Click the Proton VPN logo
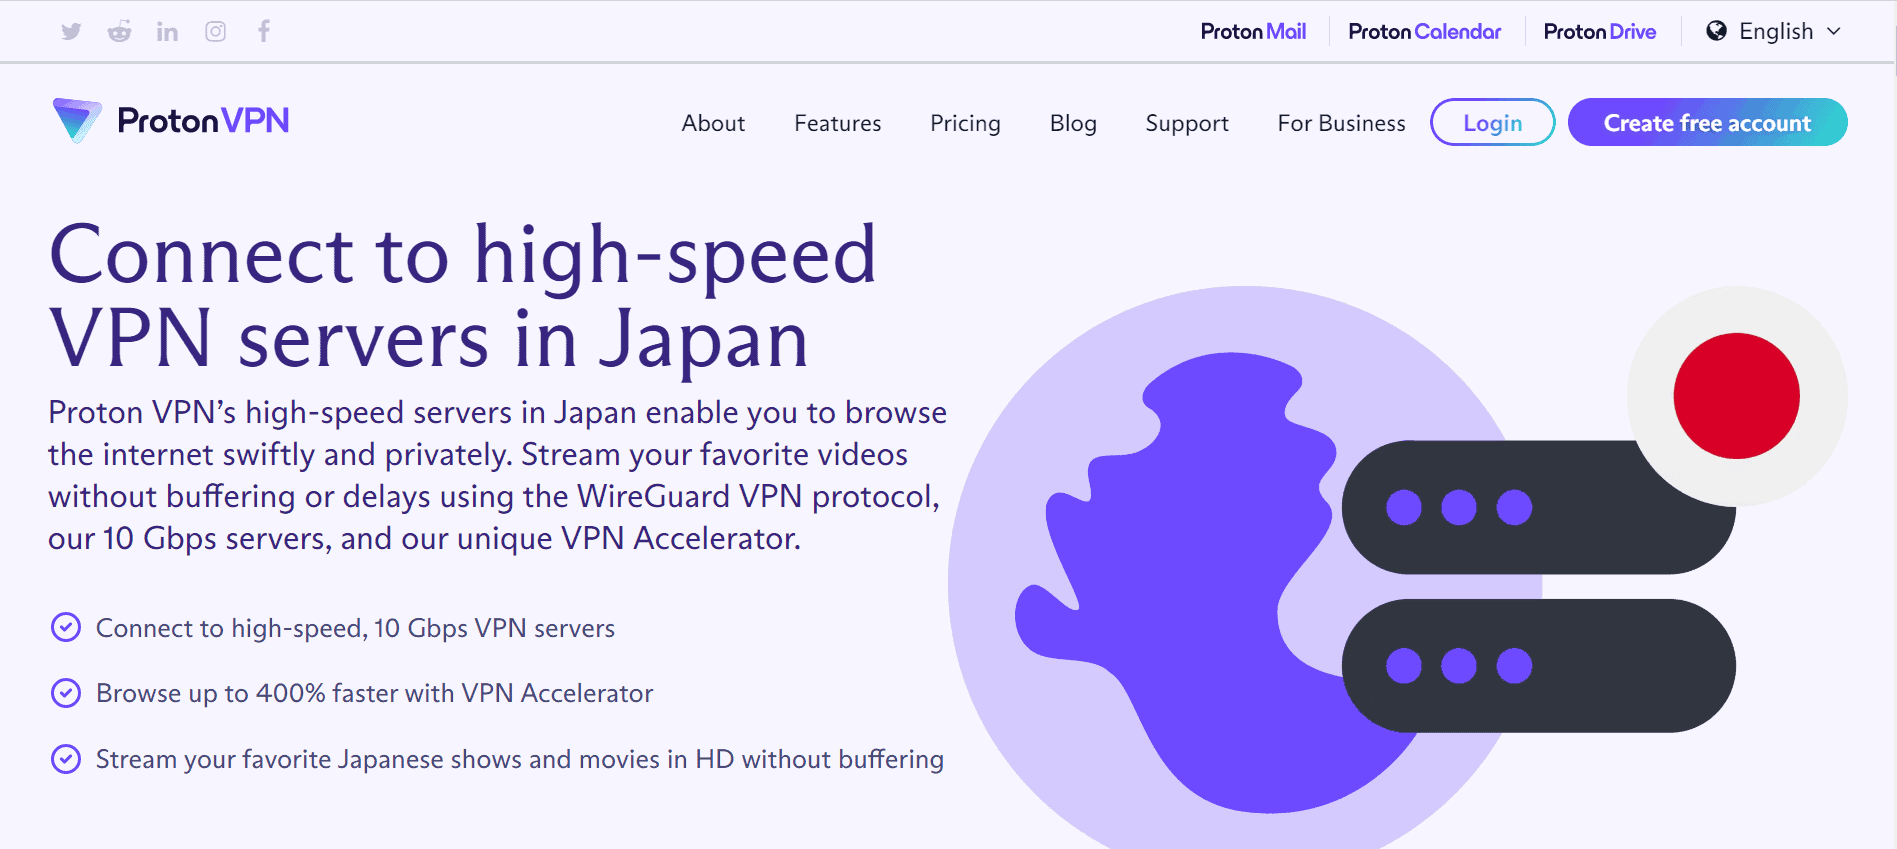Image resolution: width=1897 pixels, height=849 pixels. [x=171, y=121]
